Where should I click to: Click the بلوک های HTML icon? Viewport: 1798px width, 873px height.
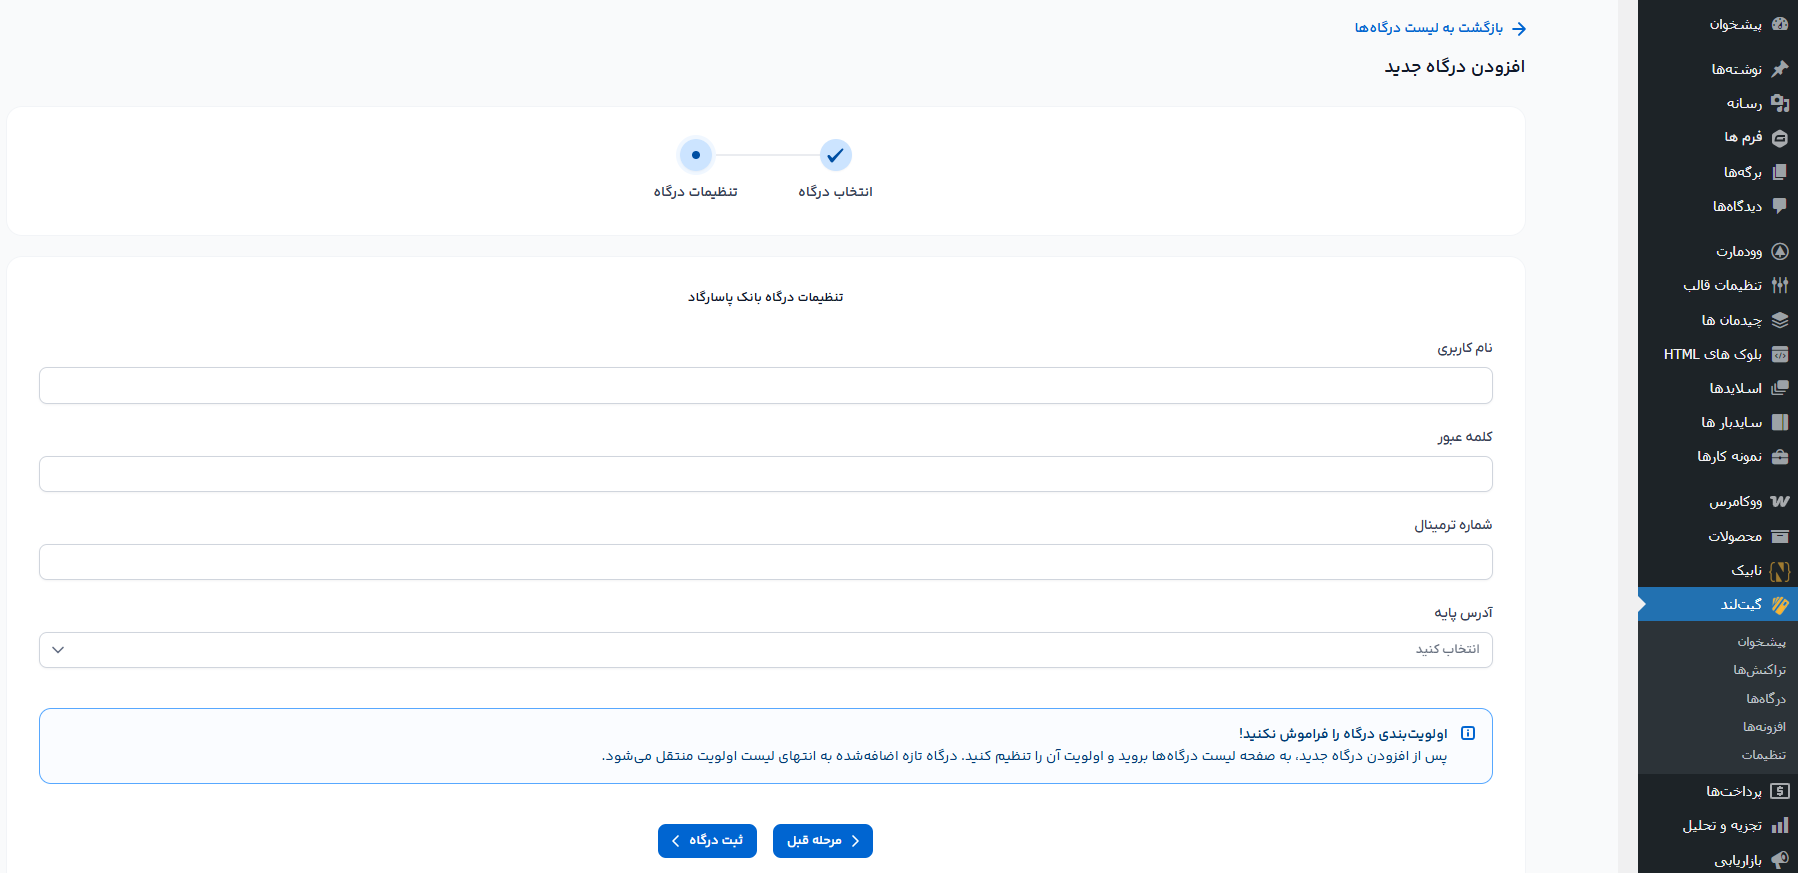point(1780,354)
